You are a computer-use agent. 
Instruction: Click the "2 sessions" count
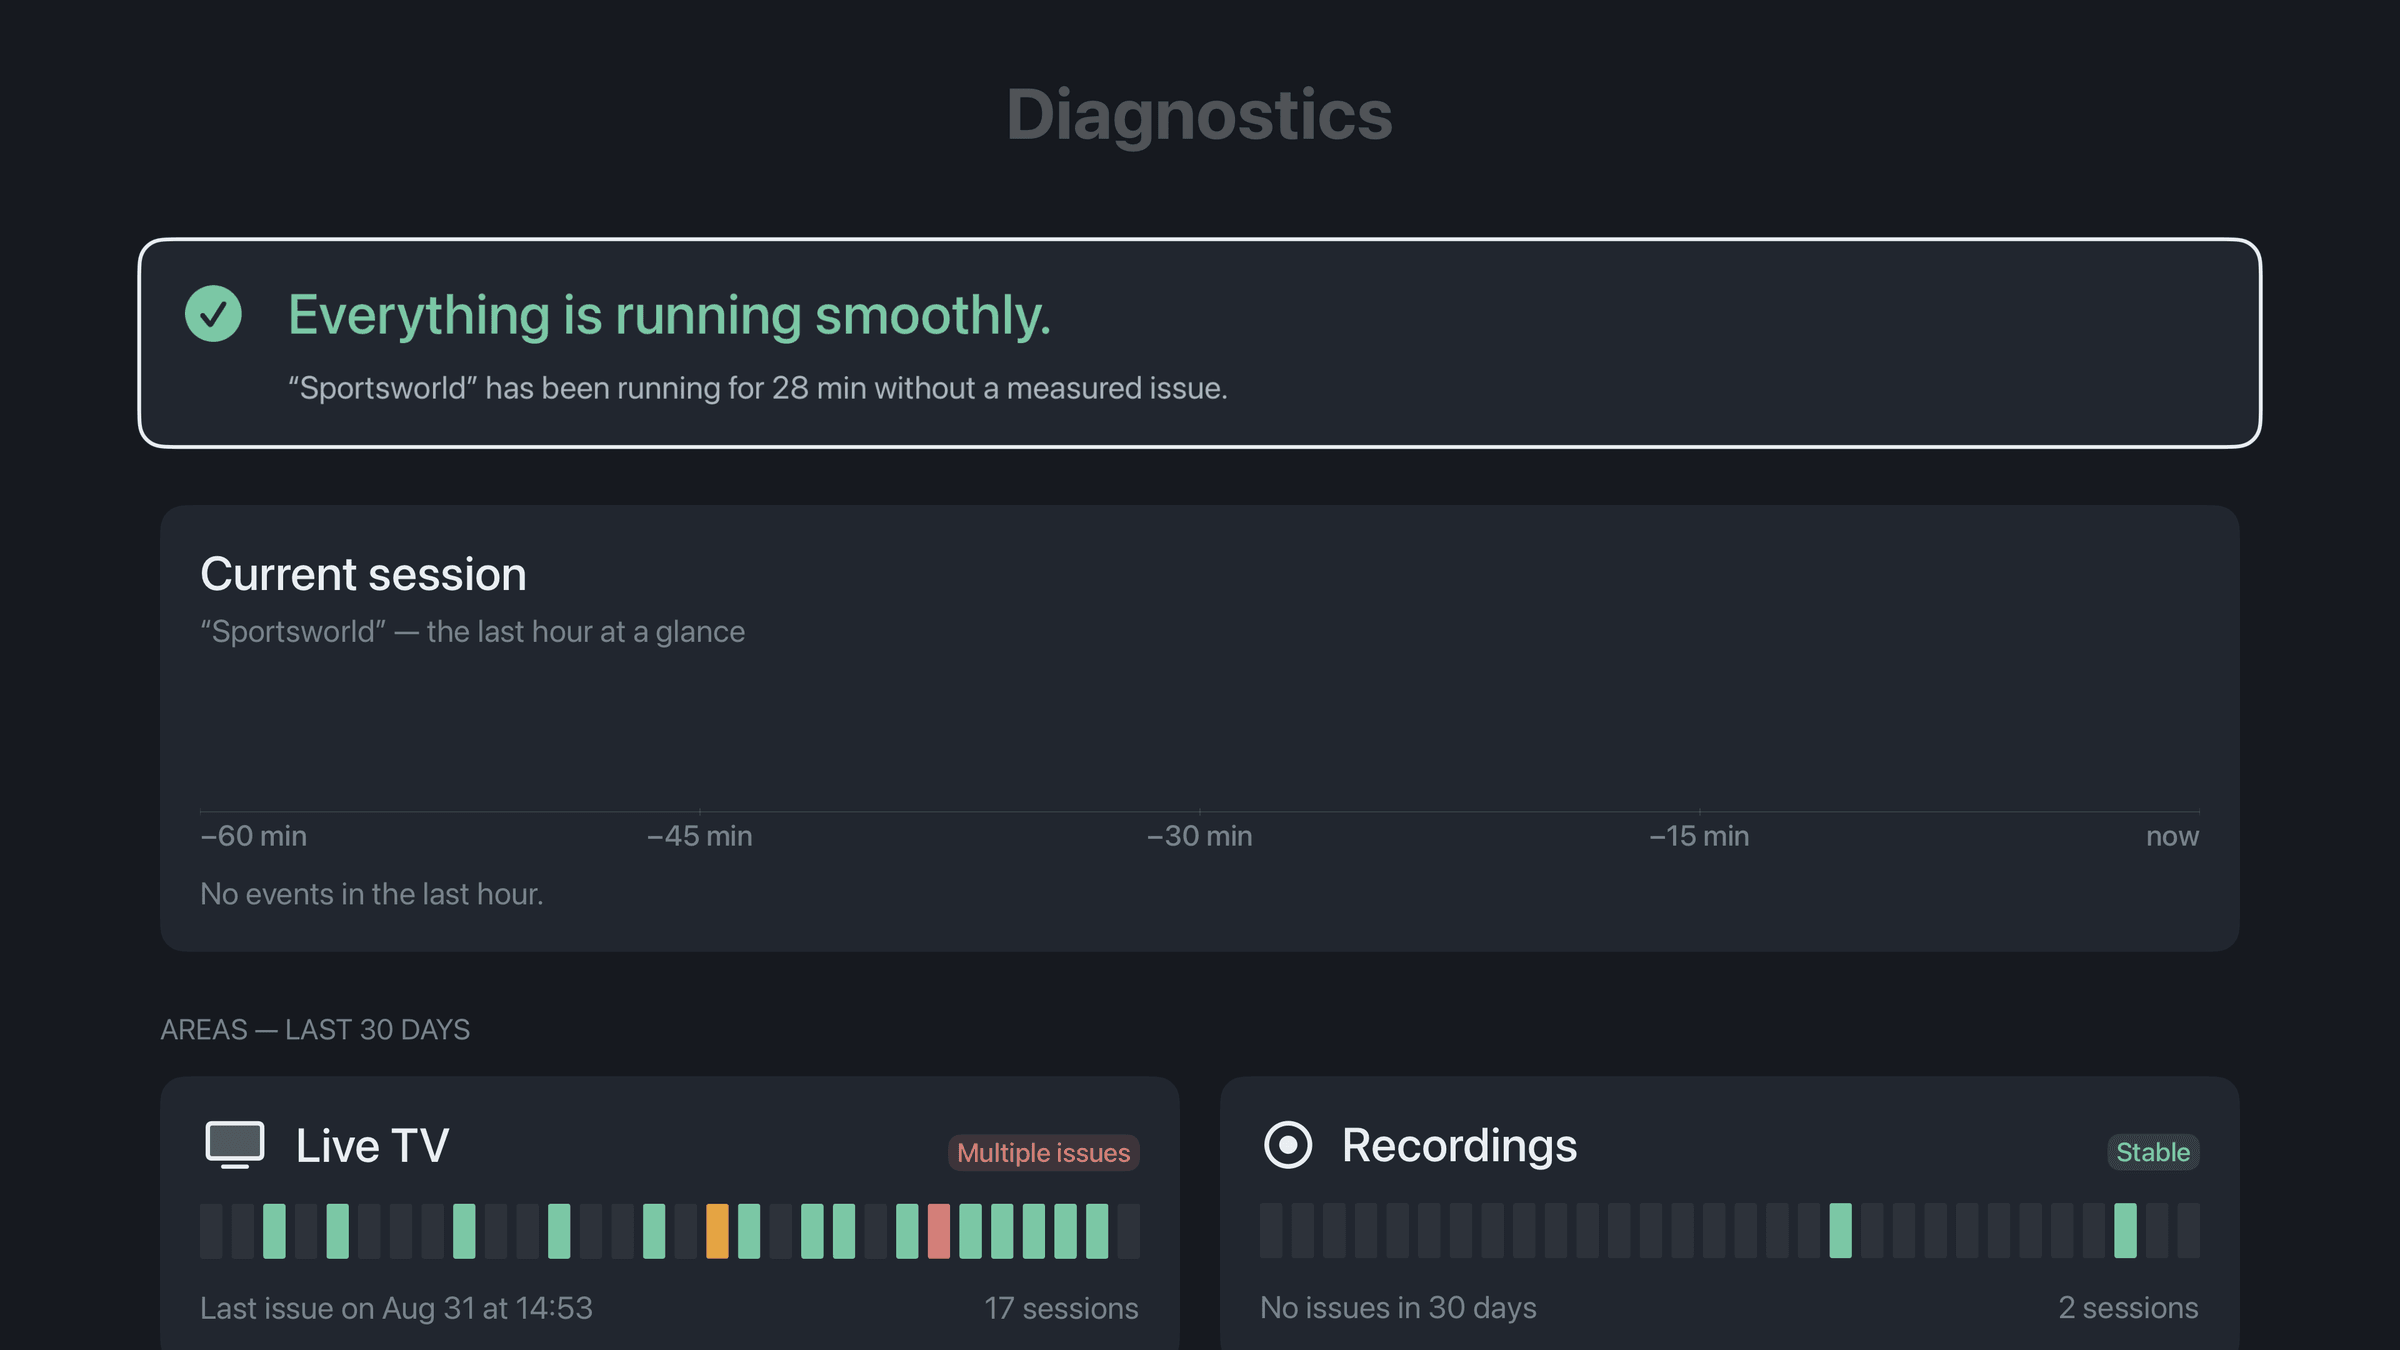(2128, 1308)
